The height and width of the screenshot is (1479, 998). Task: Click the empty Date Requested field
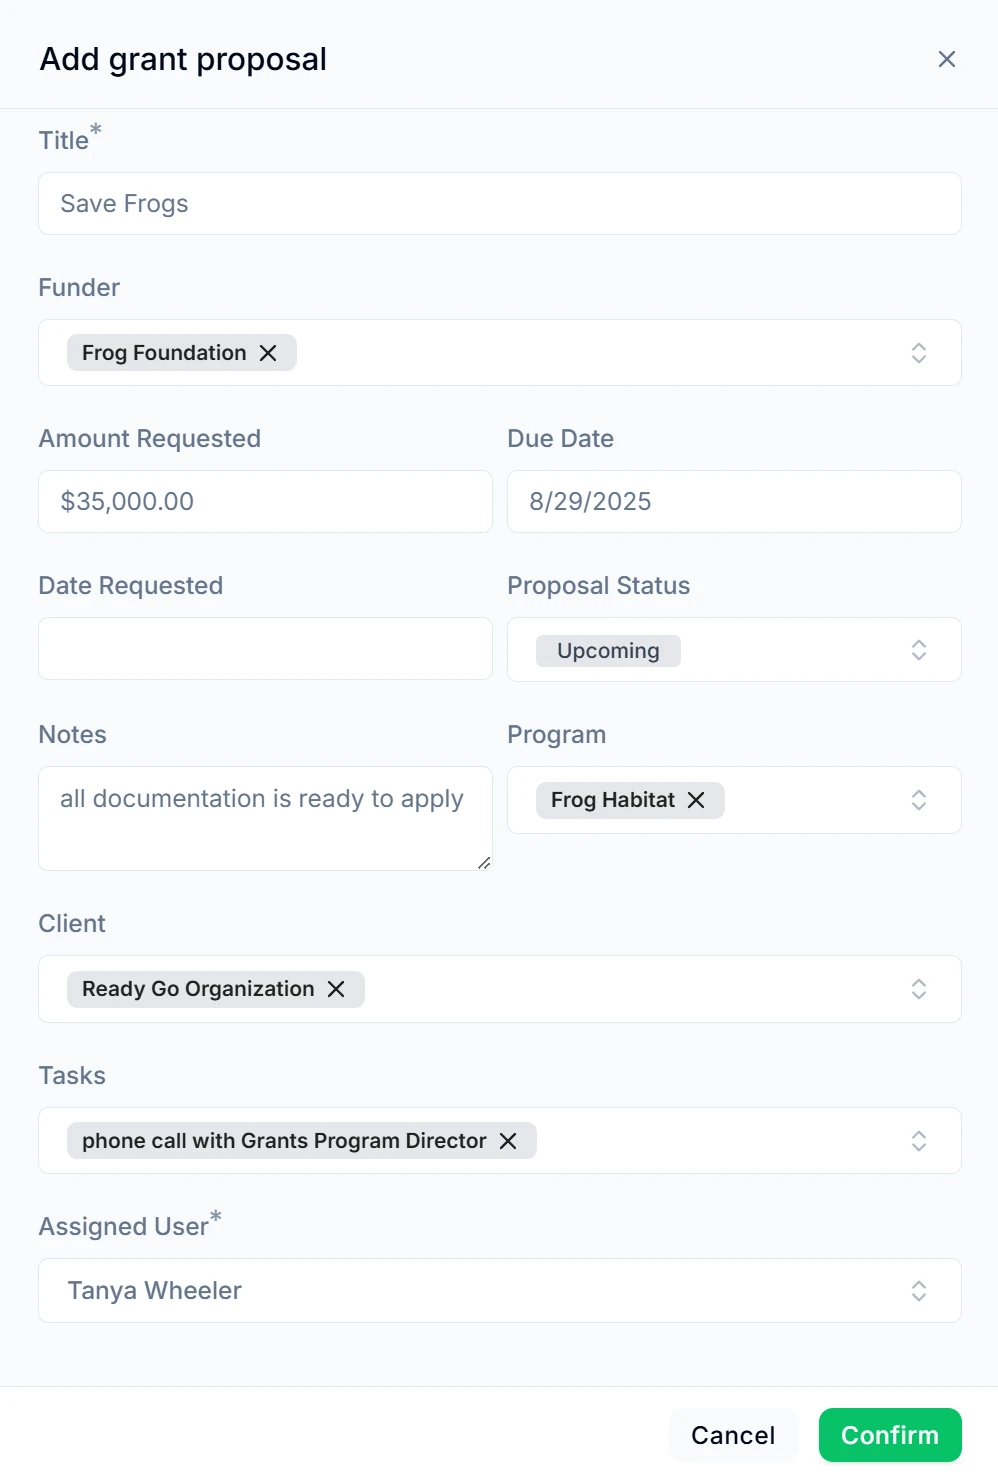pos(265,649)
